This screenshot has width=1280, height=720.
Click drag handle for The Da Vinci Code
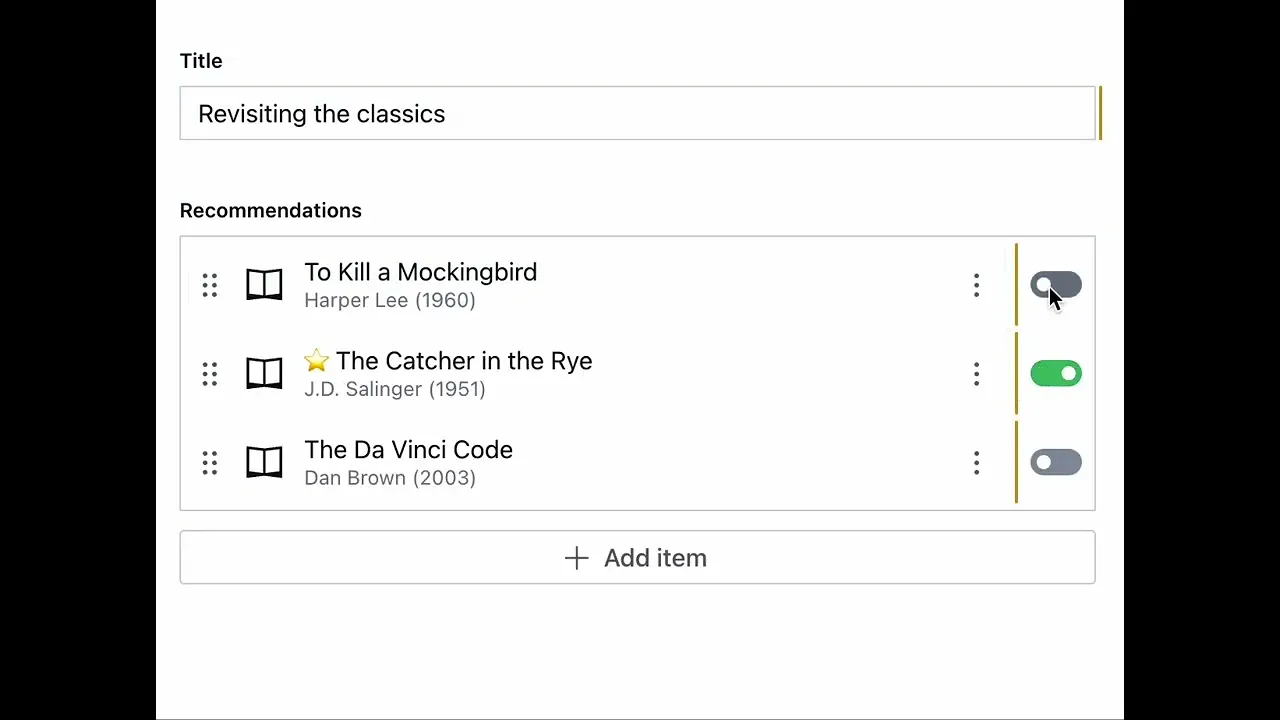[x=210, y=462]
